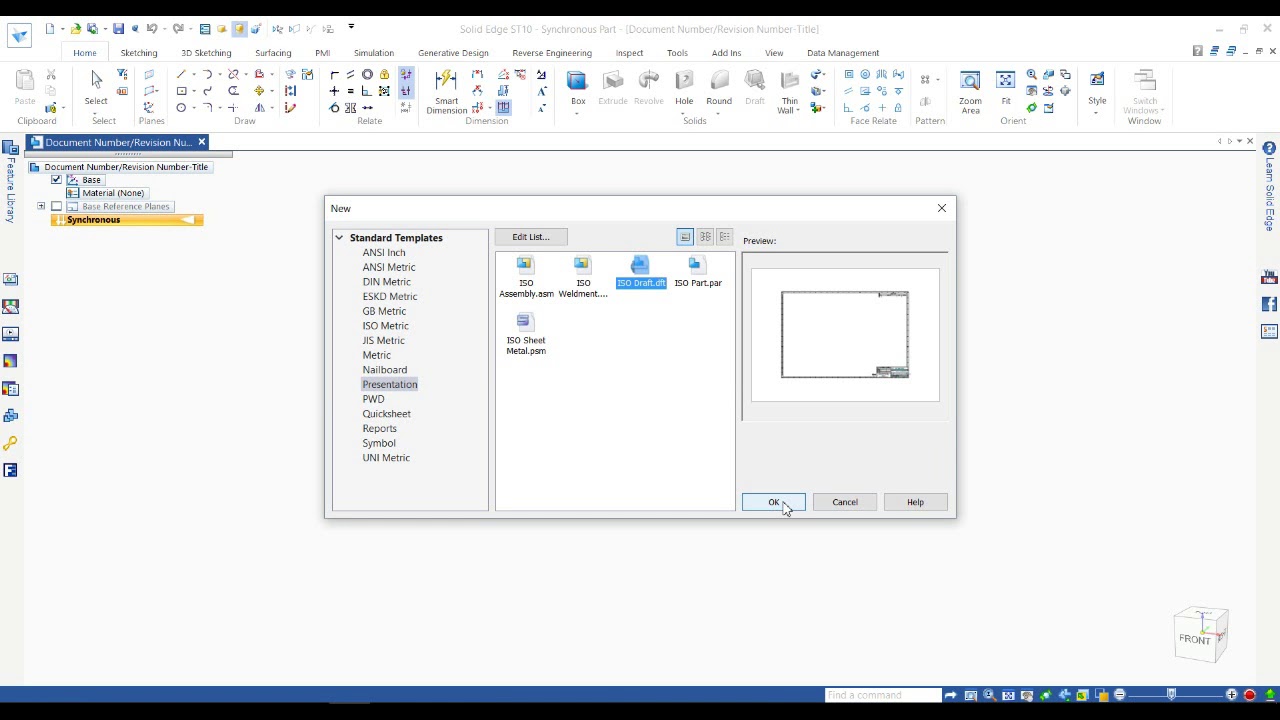The height and width of the screenshot is (720, 1280).
Task: Switch to list view in New dialog
Action: click(705, 237)
